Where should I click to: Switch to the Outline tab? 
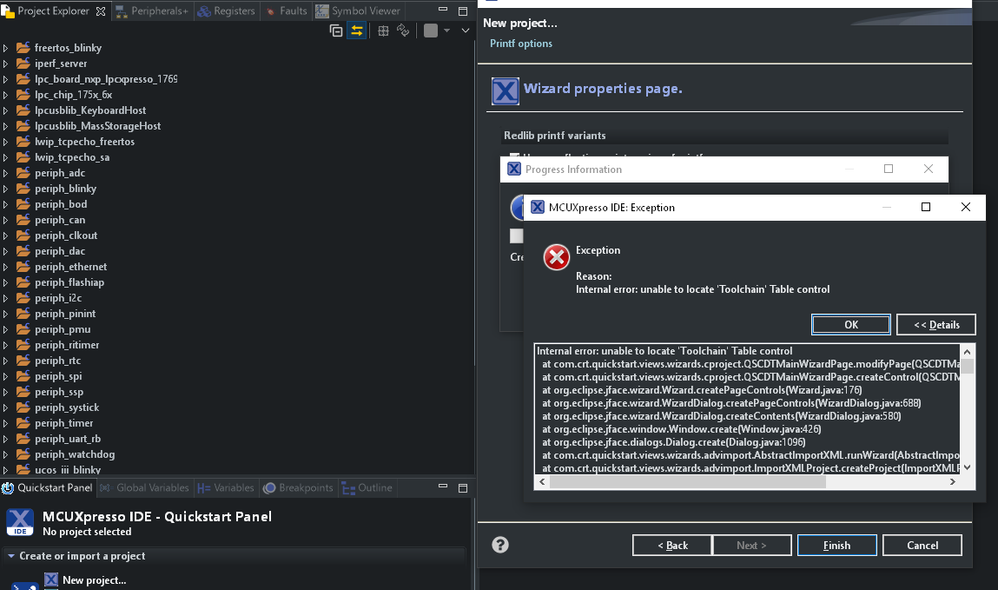[x=367, y=488]
